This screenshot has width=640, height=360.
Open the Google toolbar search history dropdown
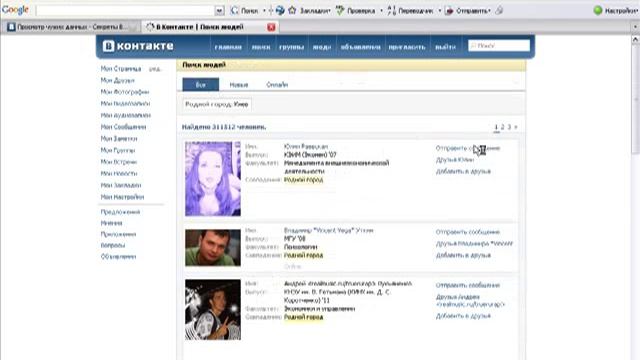click(x=219, y=11)
